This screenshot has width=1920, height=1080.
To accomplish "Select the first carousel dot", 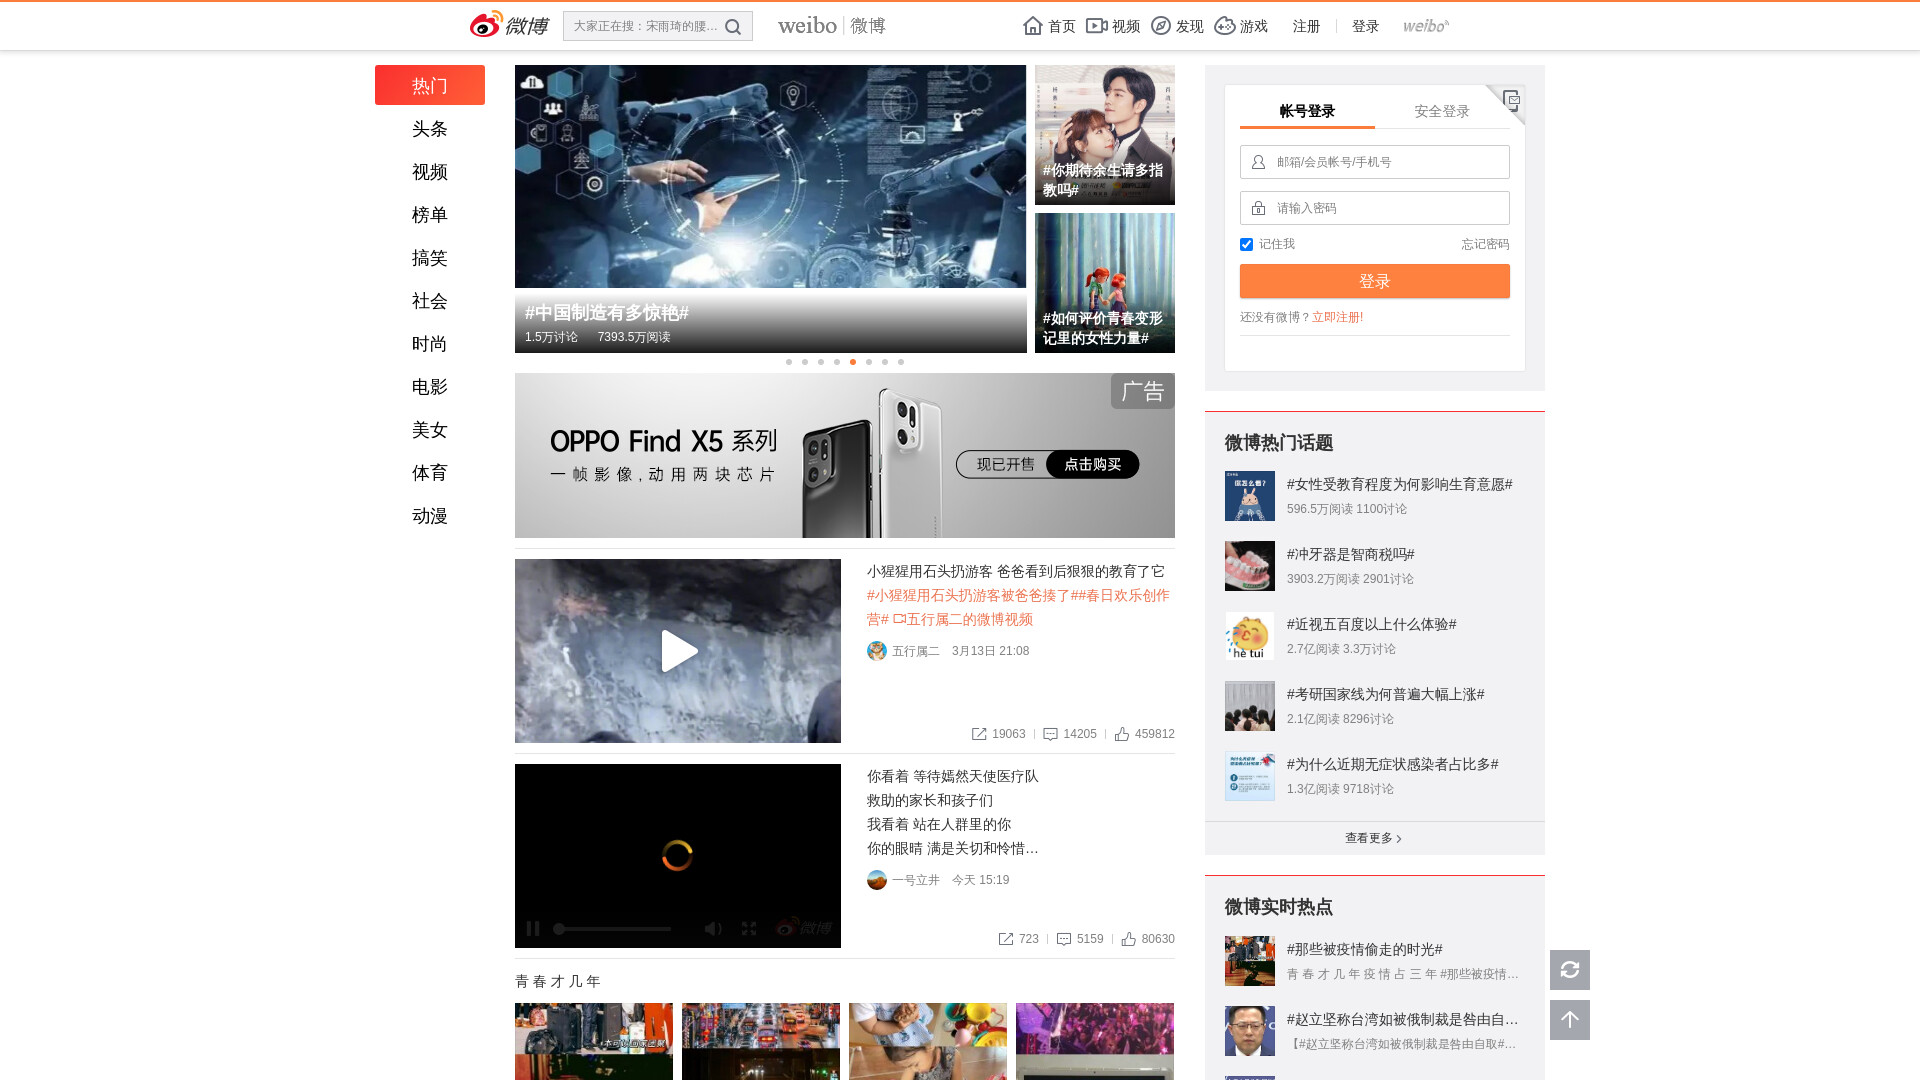I will pos(789,362).
